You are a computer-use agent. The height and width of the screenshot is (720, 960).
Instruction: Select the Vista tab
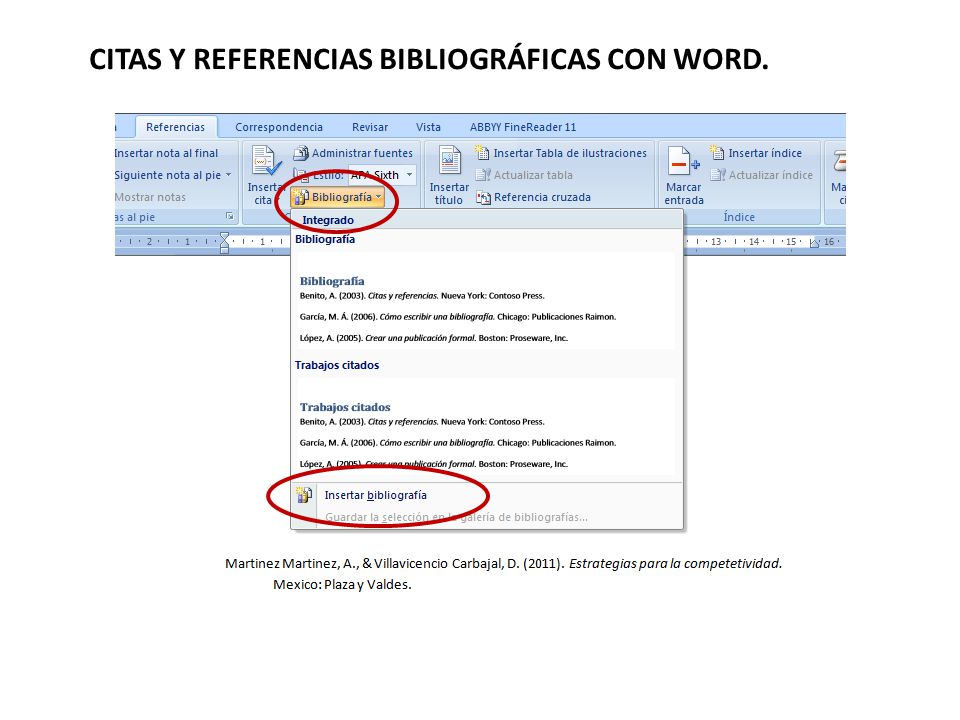[x=428, y=127]
